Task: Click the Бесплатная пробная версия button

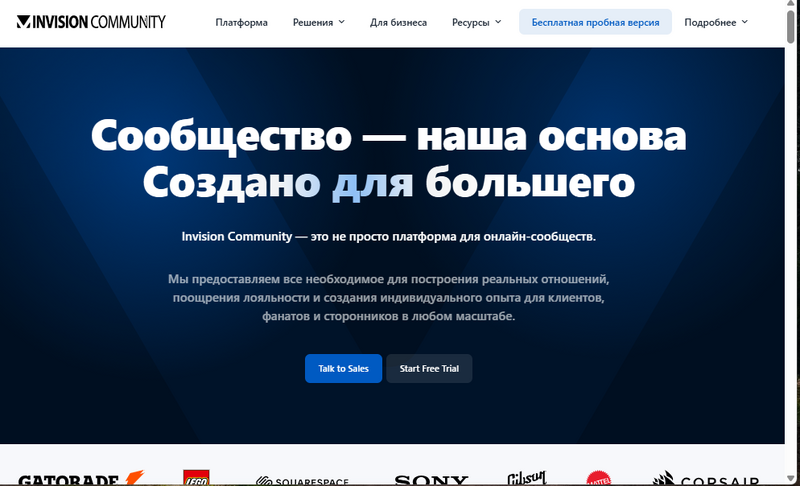Action: point(595,22)
